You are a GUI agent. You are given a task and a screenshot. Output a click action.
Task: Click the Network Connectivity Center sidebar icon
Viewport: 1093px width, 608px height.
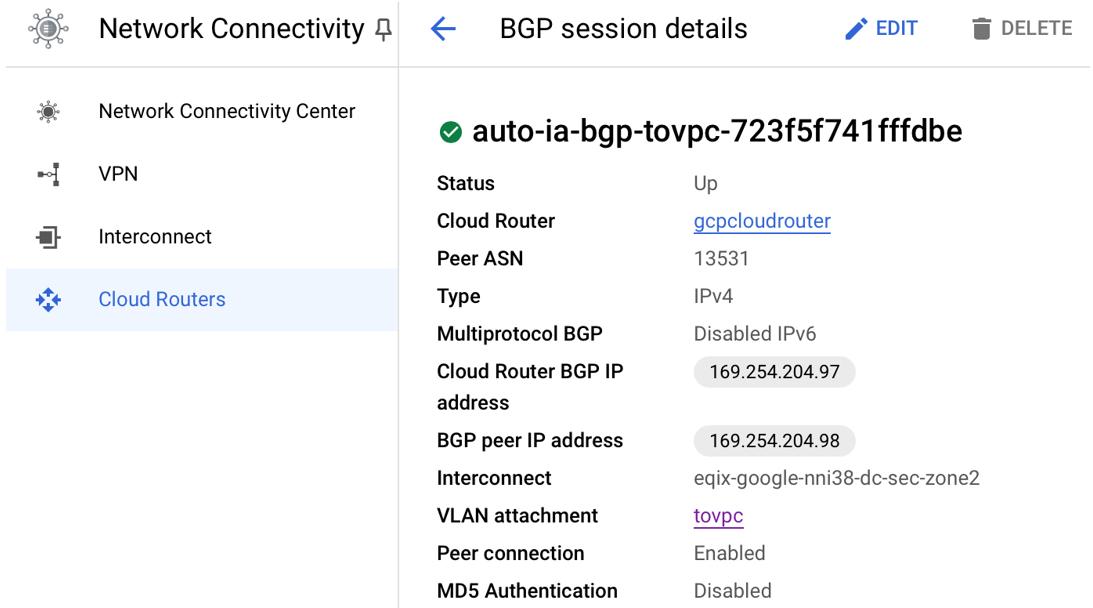click(48, 112)
